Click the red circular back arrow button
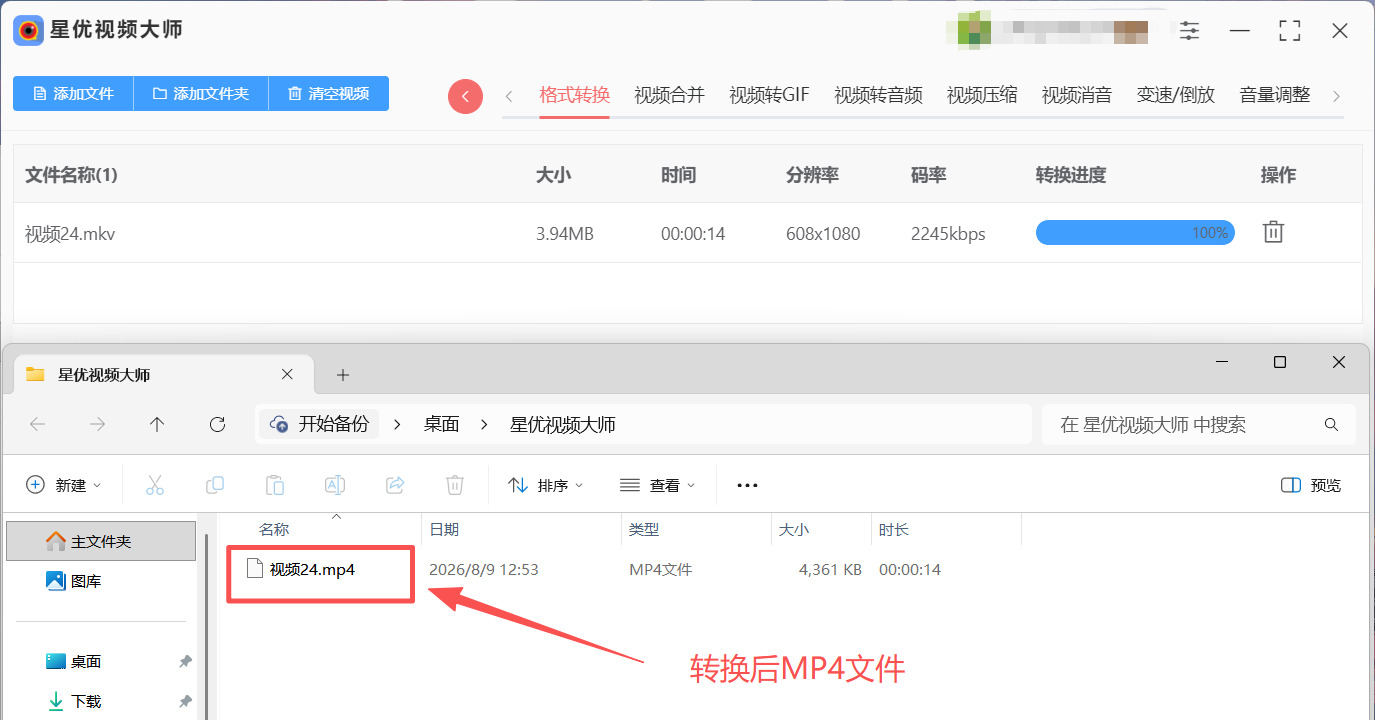Image resolution: width=1375 pixels, height=720 pixels. [x=465, y=96]
